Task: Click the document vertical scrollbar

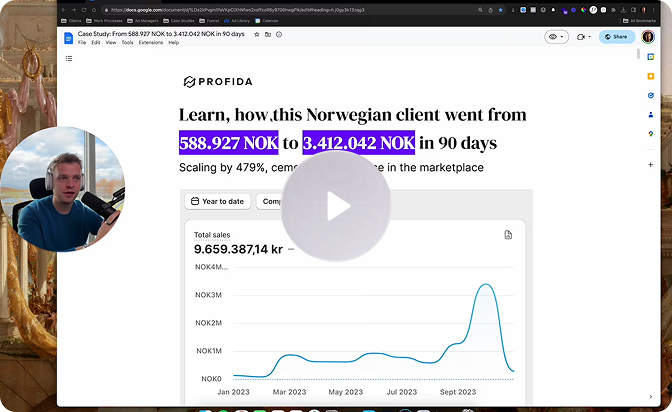Action: (638, 54)
